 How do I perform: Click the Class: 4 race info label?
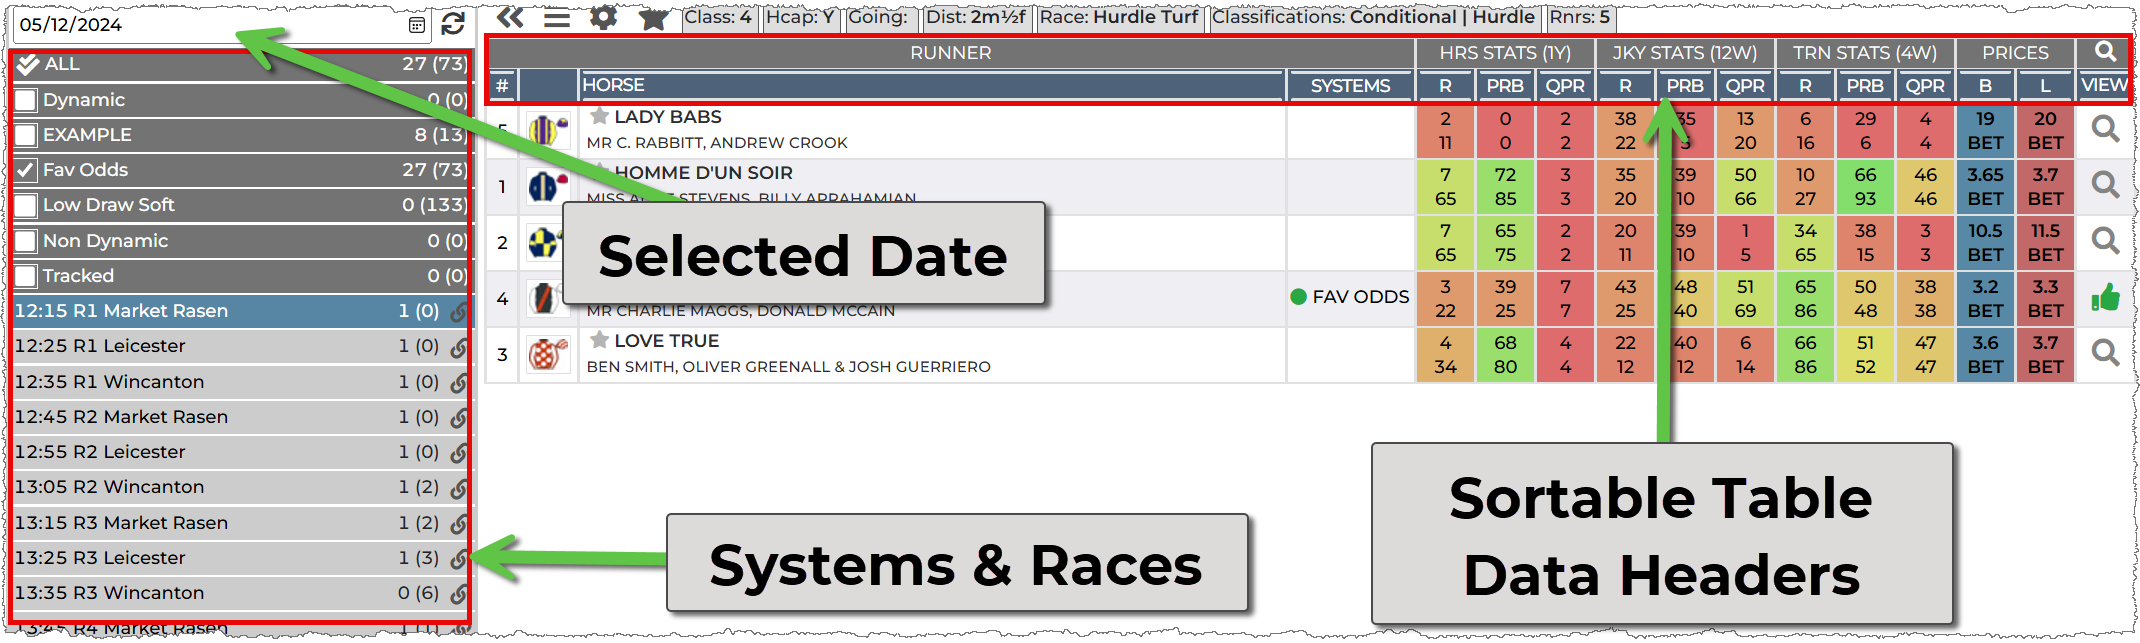coord(718,17)
